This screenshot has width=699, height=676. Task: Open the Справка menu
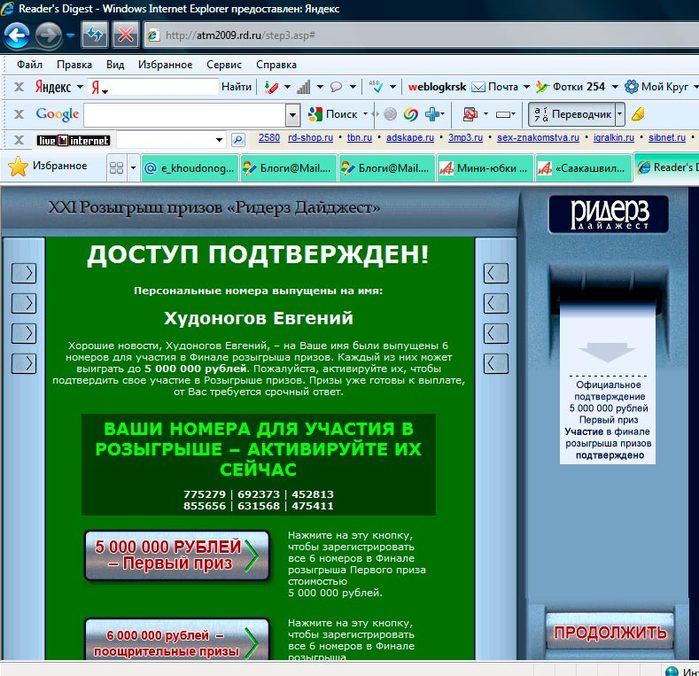[276, 65]
